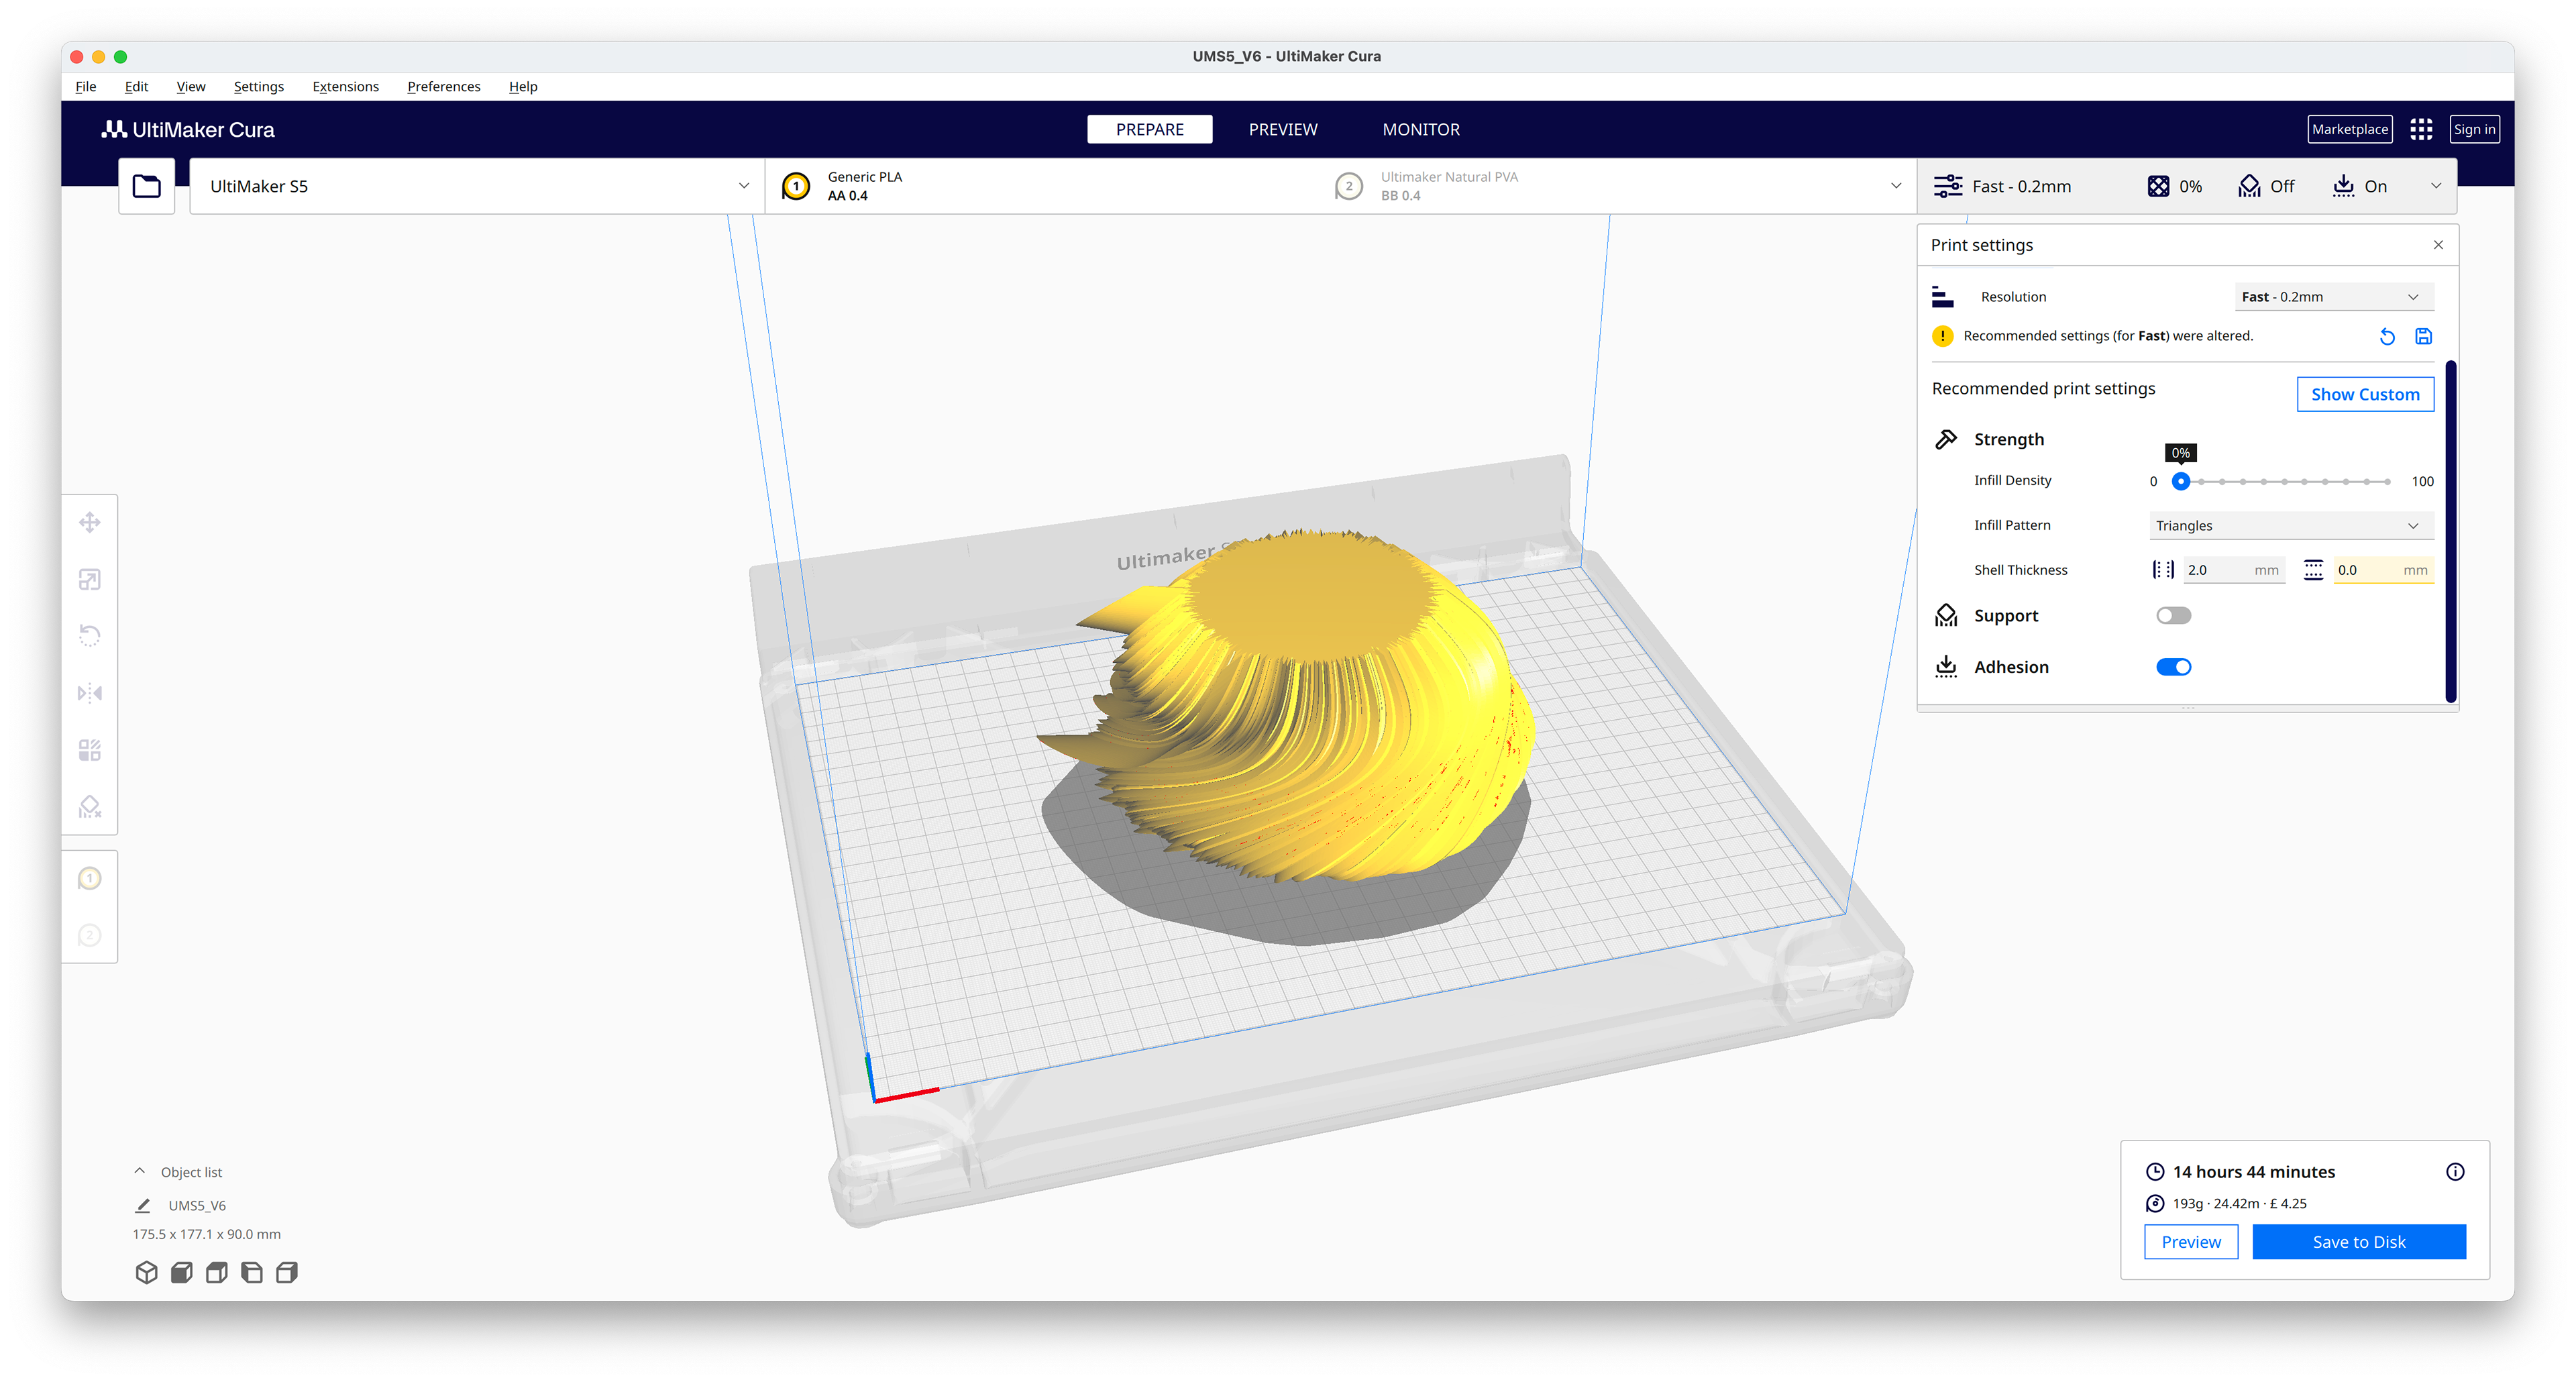The height and width of the screenshot is (1382, 2576).
Task: Open Per Model Settings tool
Action: [x=90, y=750]
